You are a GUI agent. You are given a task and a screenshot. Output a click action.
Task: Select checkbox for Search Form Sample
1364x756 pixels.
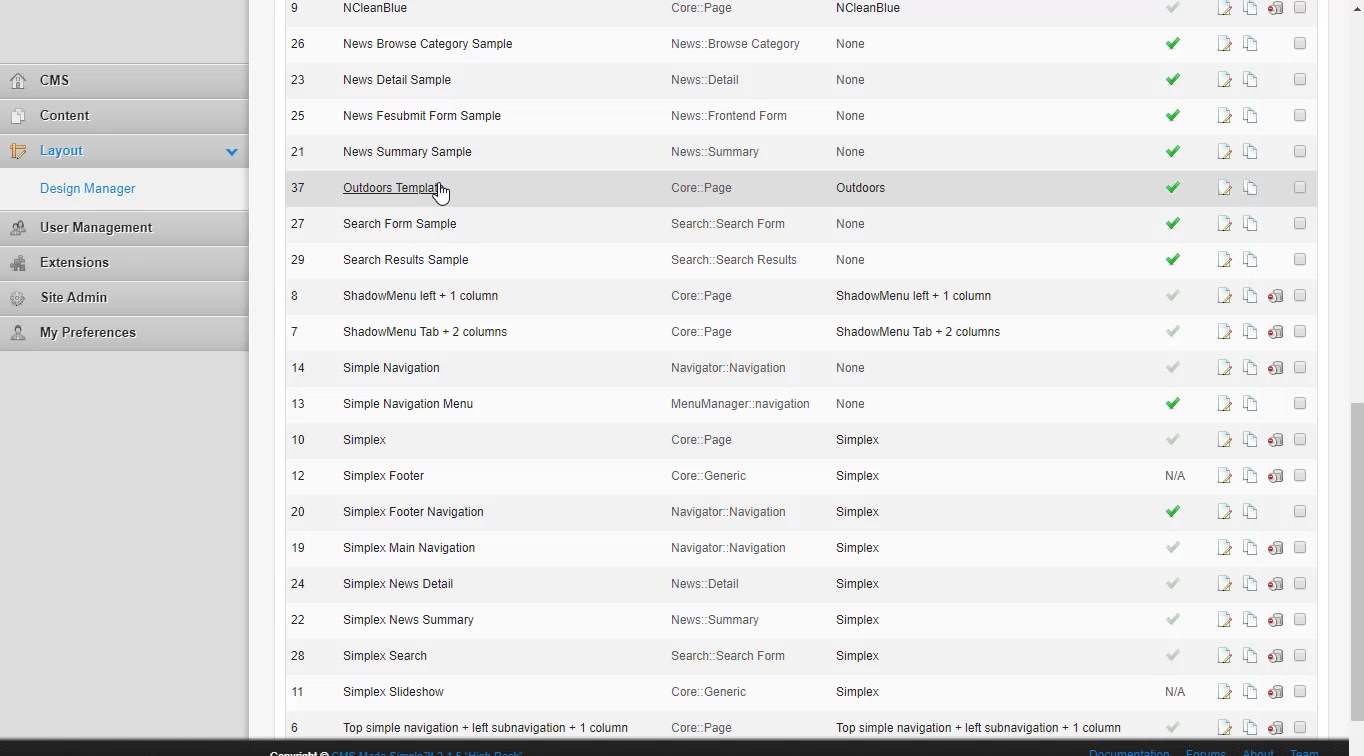(x=1300, y=223)
